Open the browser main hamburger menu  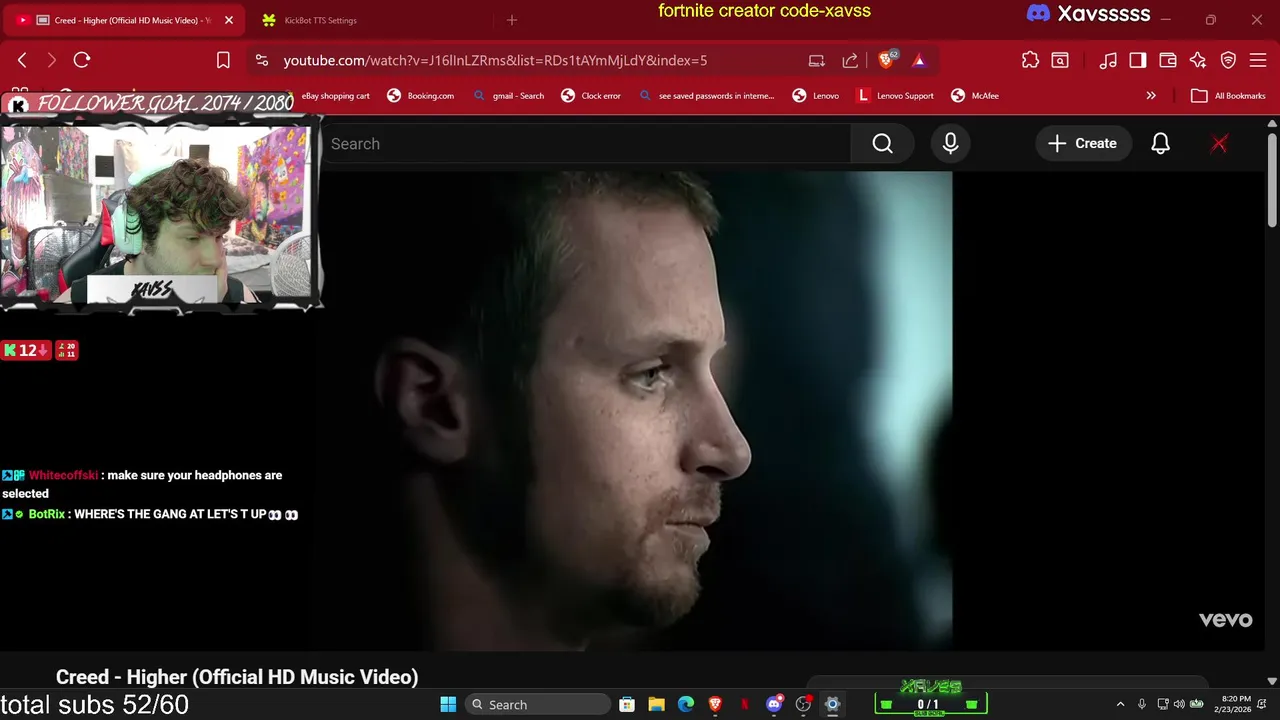(x=1258, y=60)
